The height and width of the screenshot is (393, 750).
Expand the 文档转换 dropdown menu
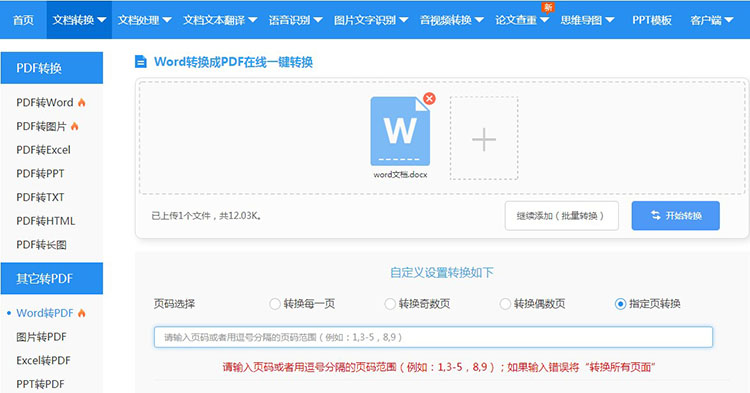(79, 20)
